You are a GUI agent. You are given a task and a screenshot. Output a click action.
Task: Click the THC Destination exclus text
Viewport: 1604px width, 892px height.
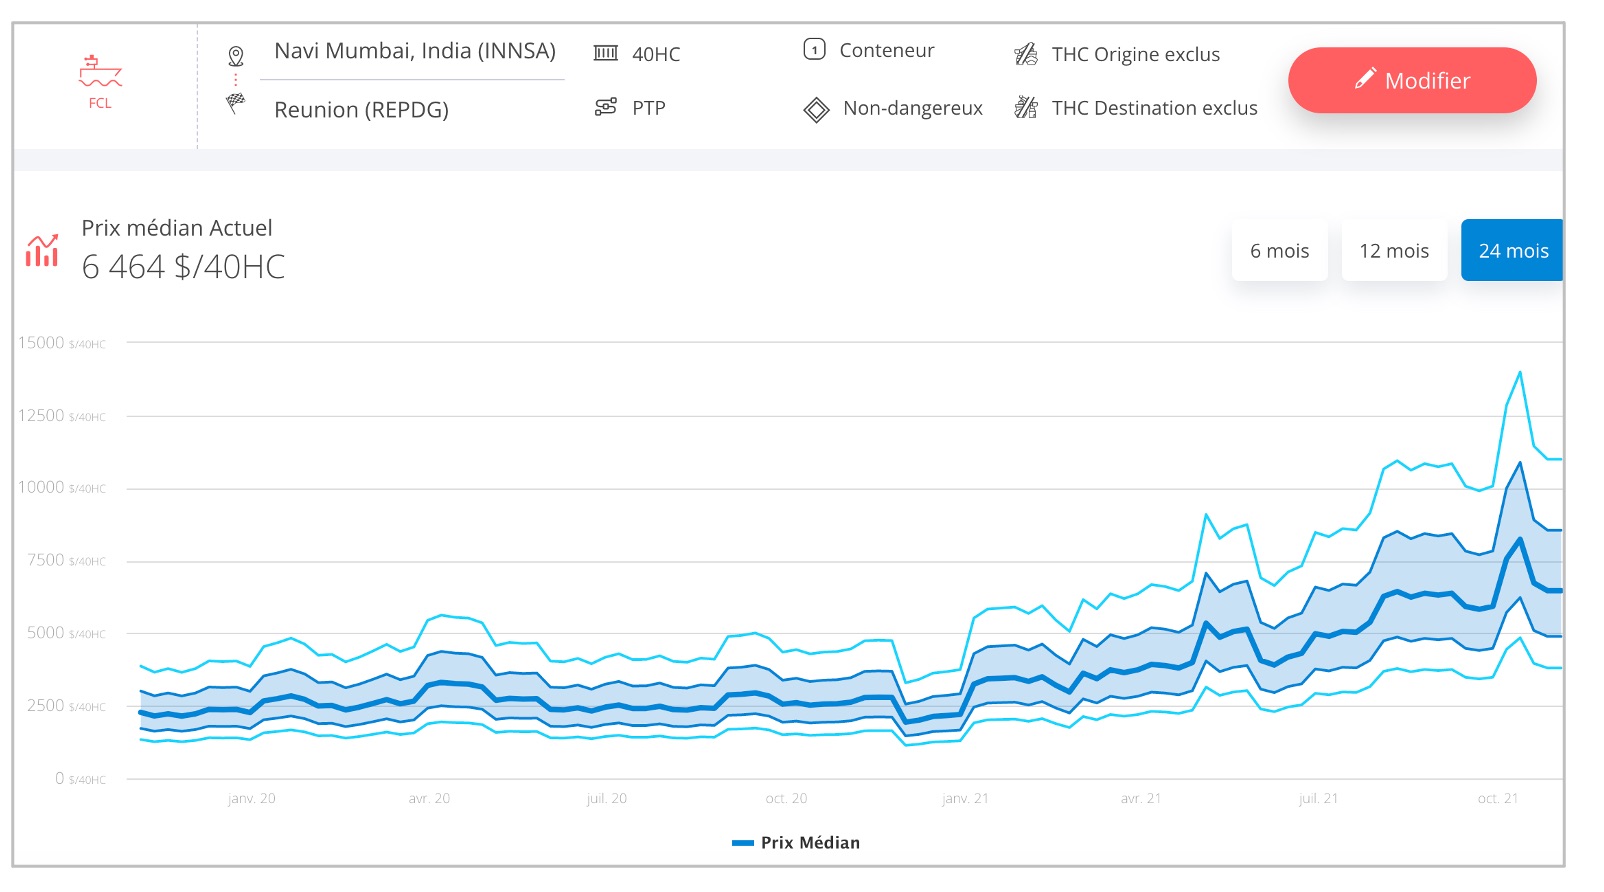click(1155, 108)
